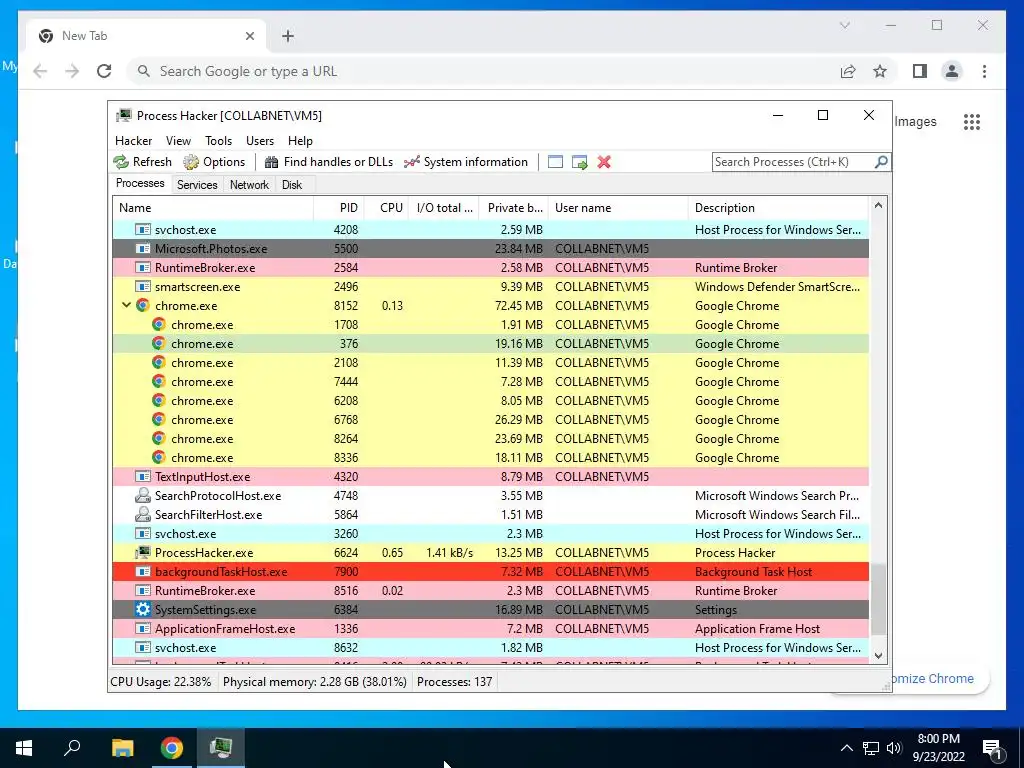
Task: Click the Refresh toolbar button
Action: click(x=142, y=162)
